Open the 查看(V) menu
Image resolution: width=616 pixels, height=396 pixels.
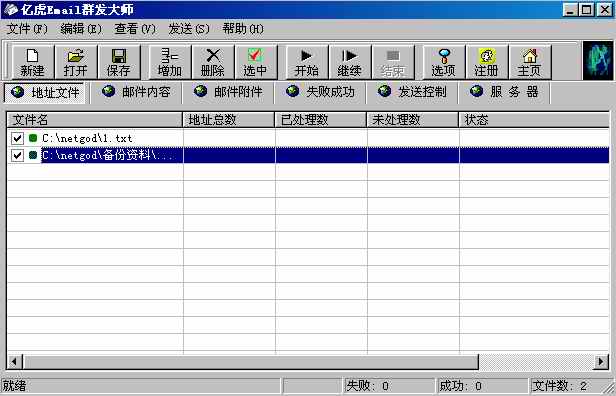(135, 29)
